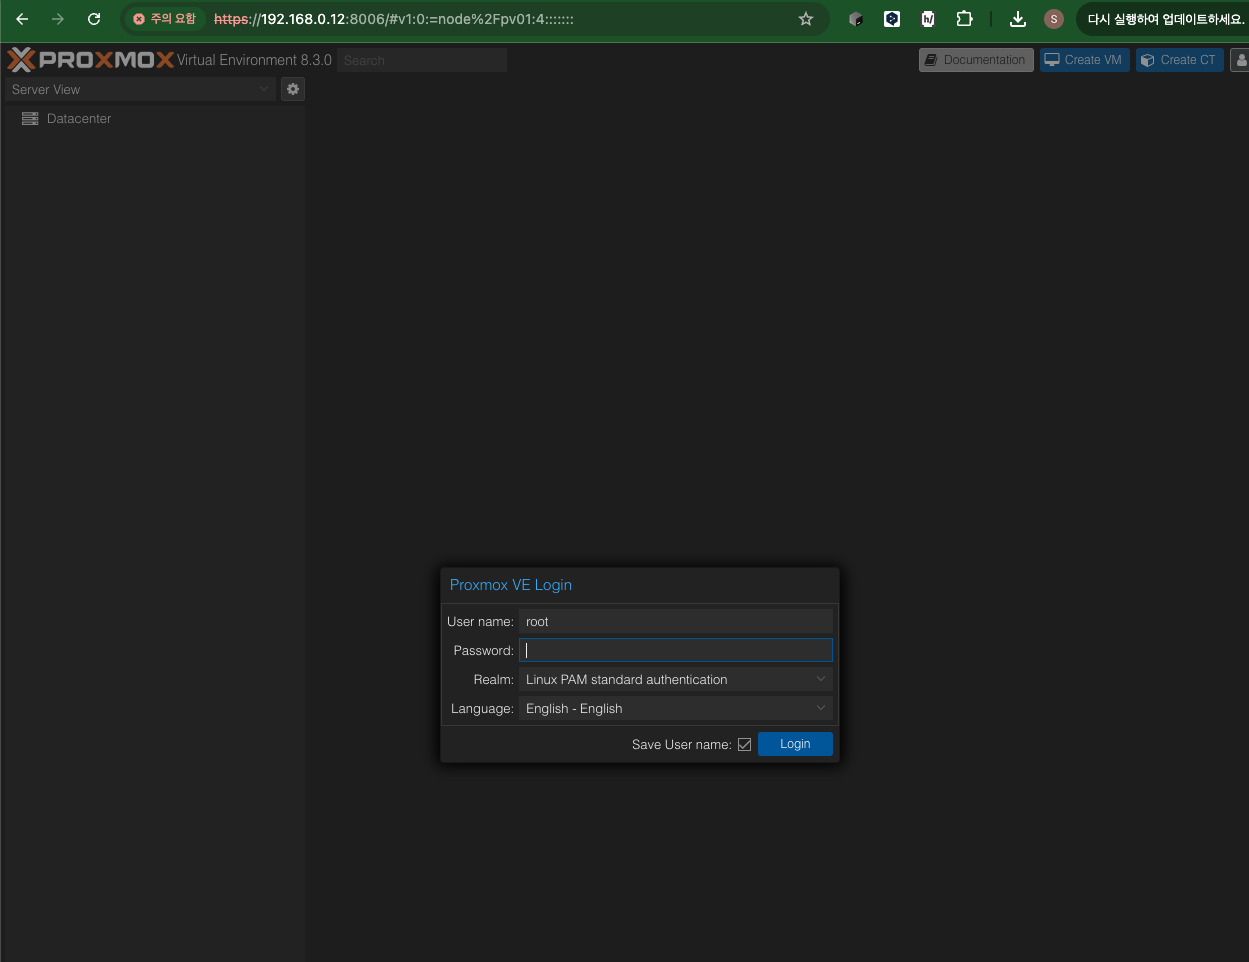Bookmark this page with the star icon

click(x=806, y=19)
